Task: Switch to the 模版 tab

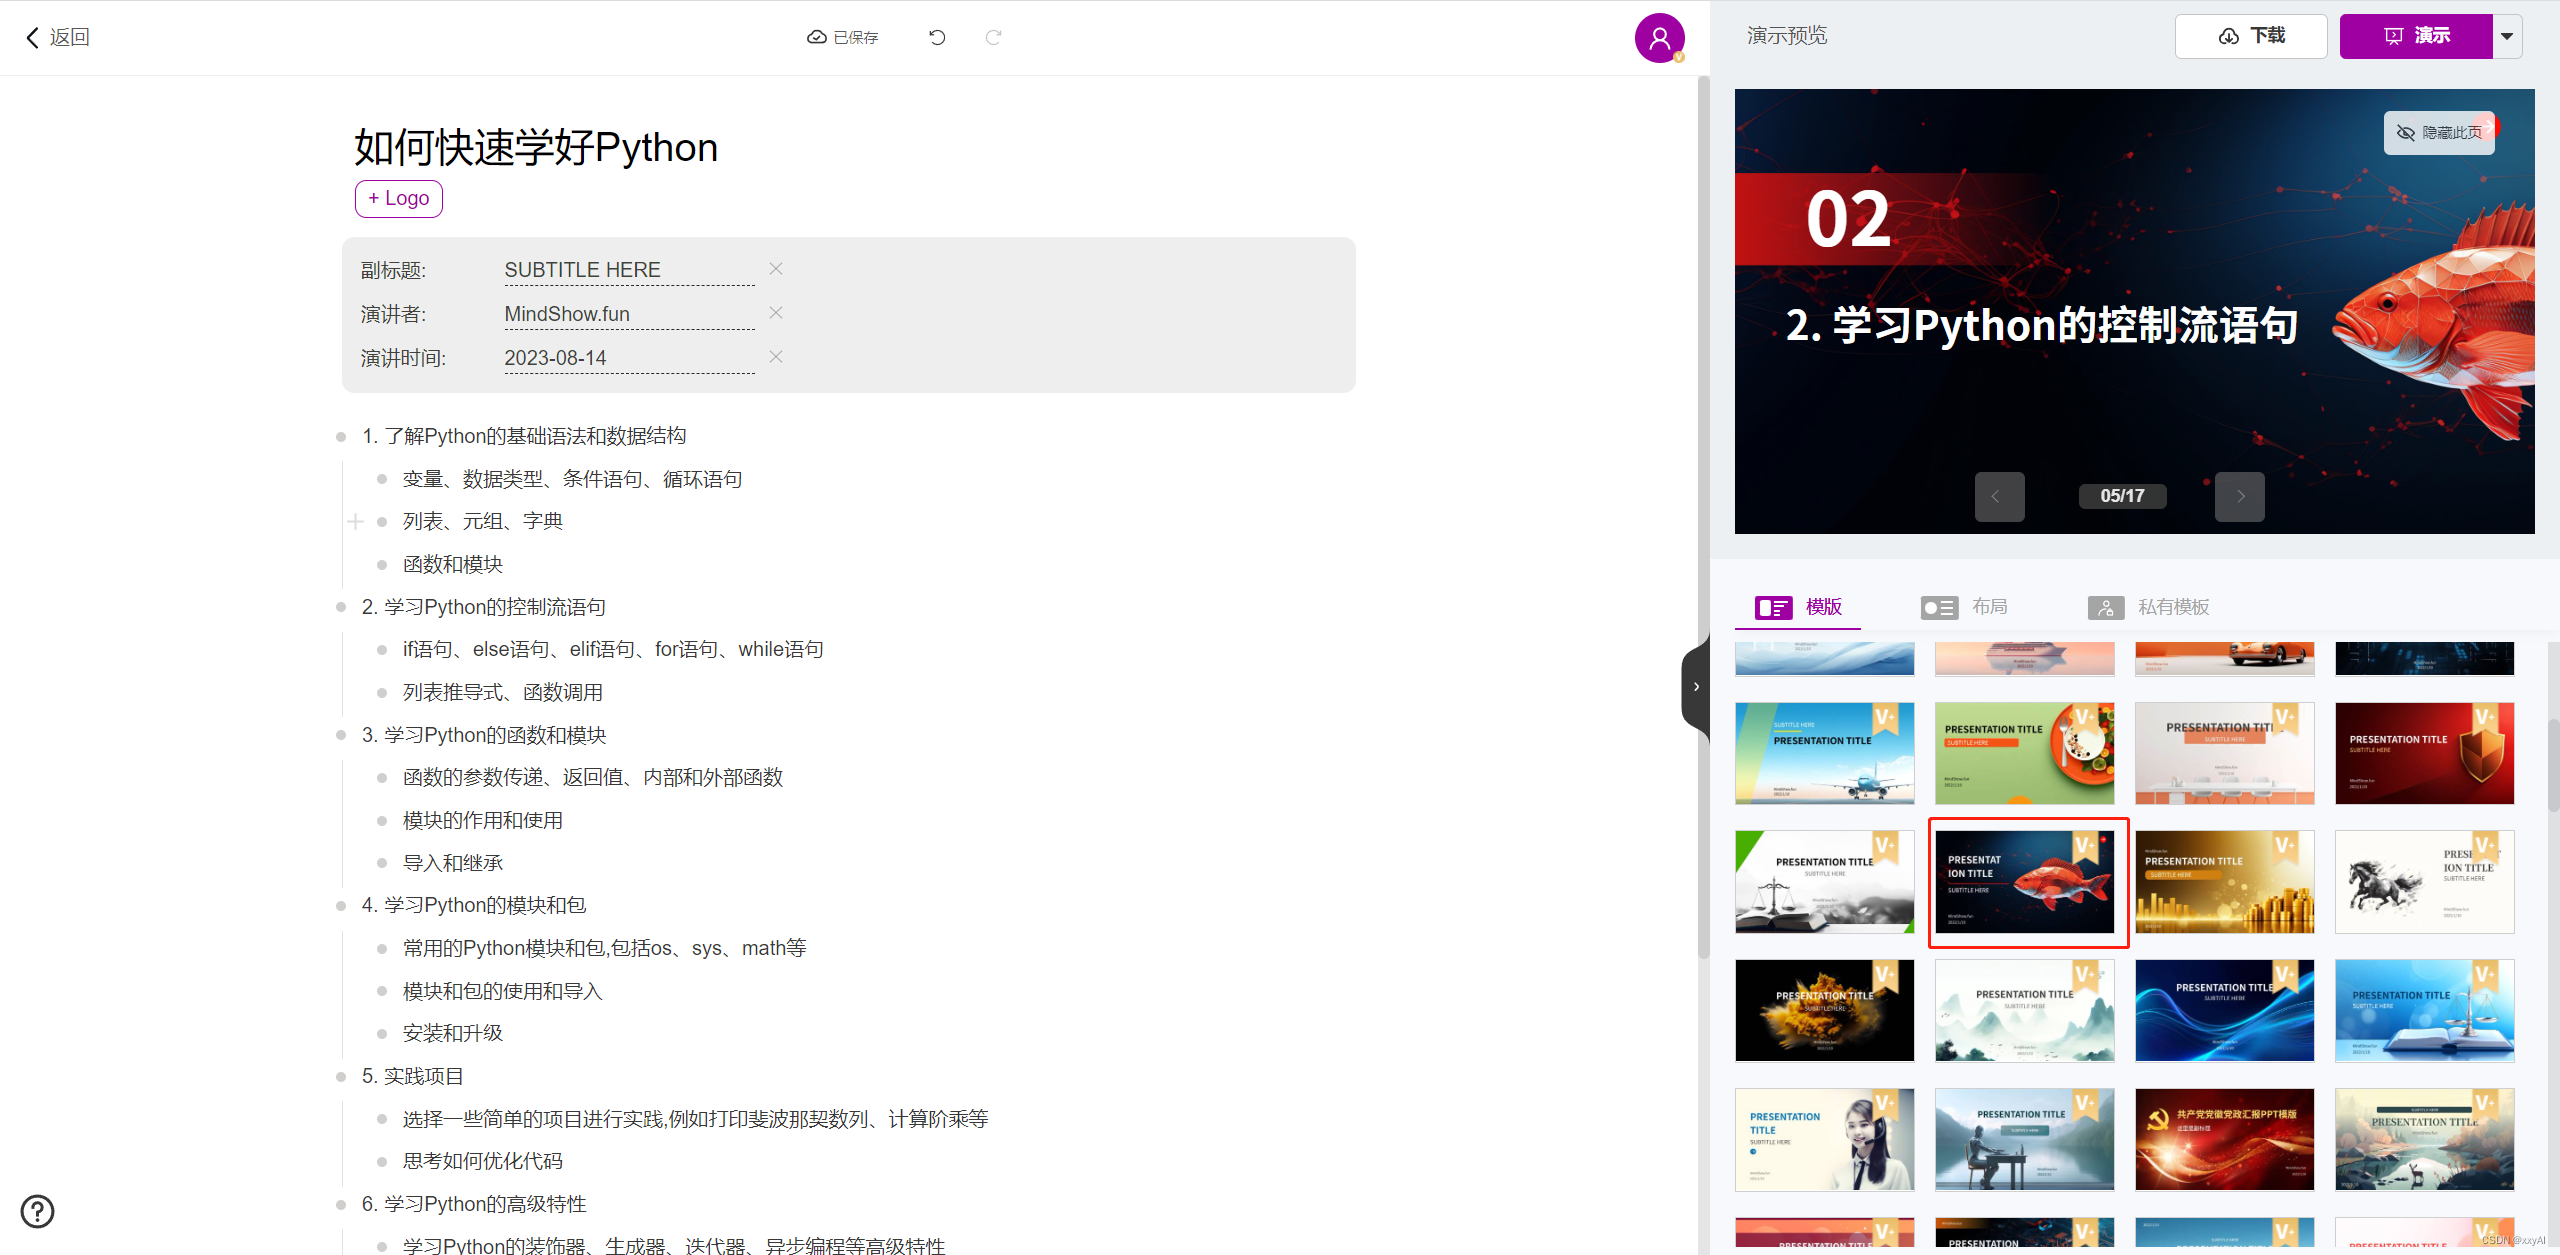Action: pos(1798,607)
